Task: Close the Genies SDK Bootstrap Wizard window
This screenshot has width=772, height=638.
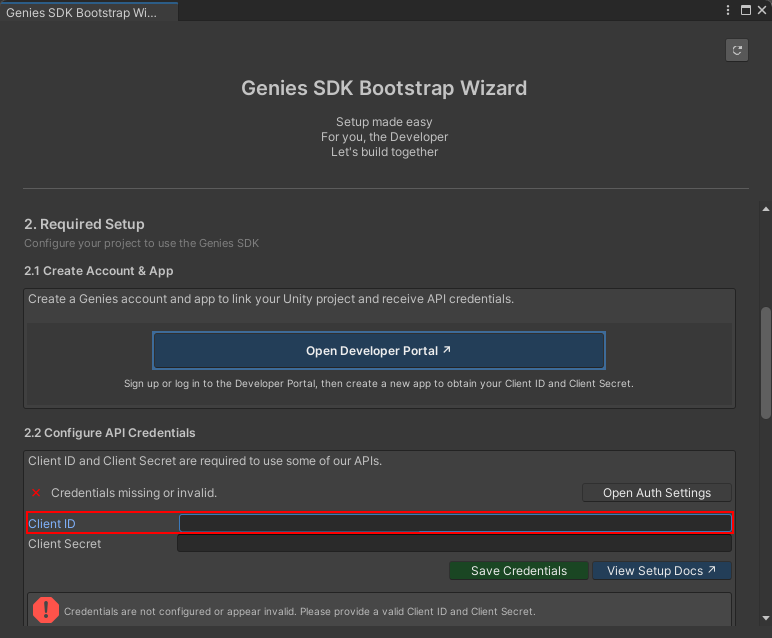Action: (762, 10)
